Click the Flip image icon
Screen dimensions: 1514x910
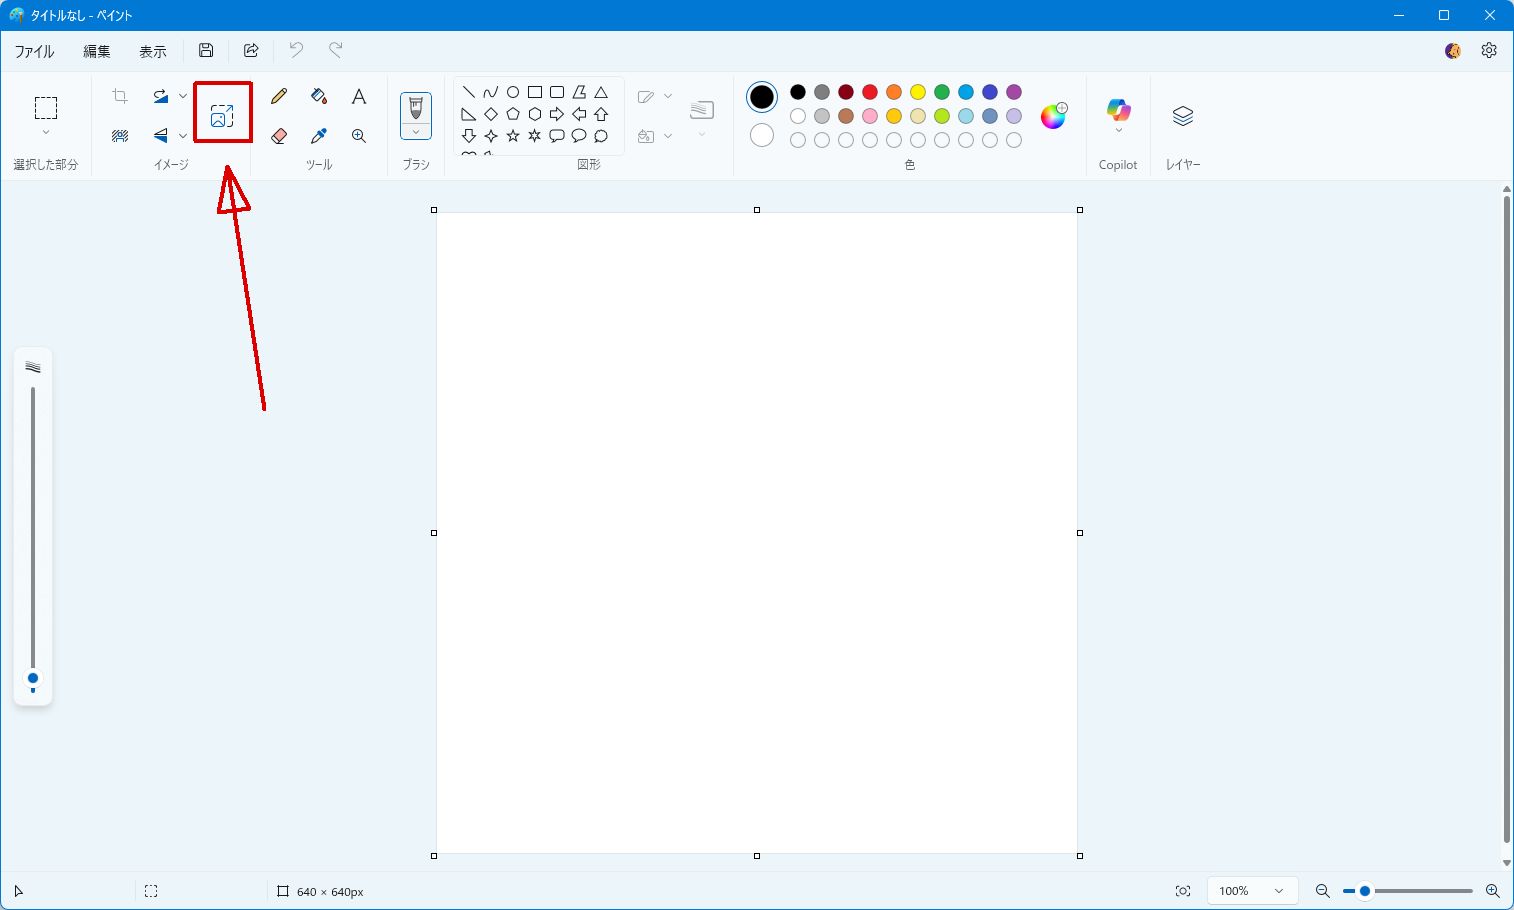click(160, 135)
